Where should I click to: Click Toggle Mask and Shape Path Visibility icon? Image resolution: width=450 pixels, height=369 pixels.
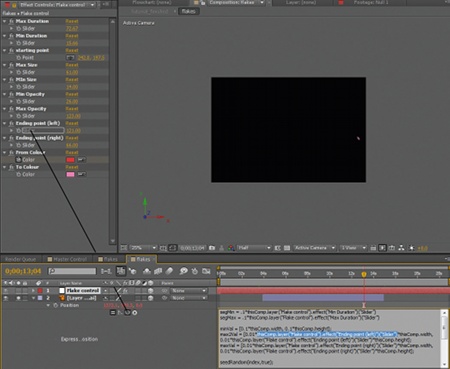click(172, 248)
